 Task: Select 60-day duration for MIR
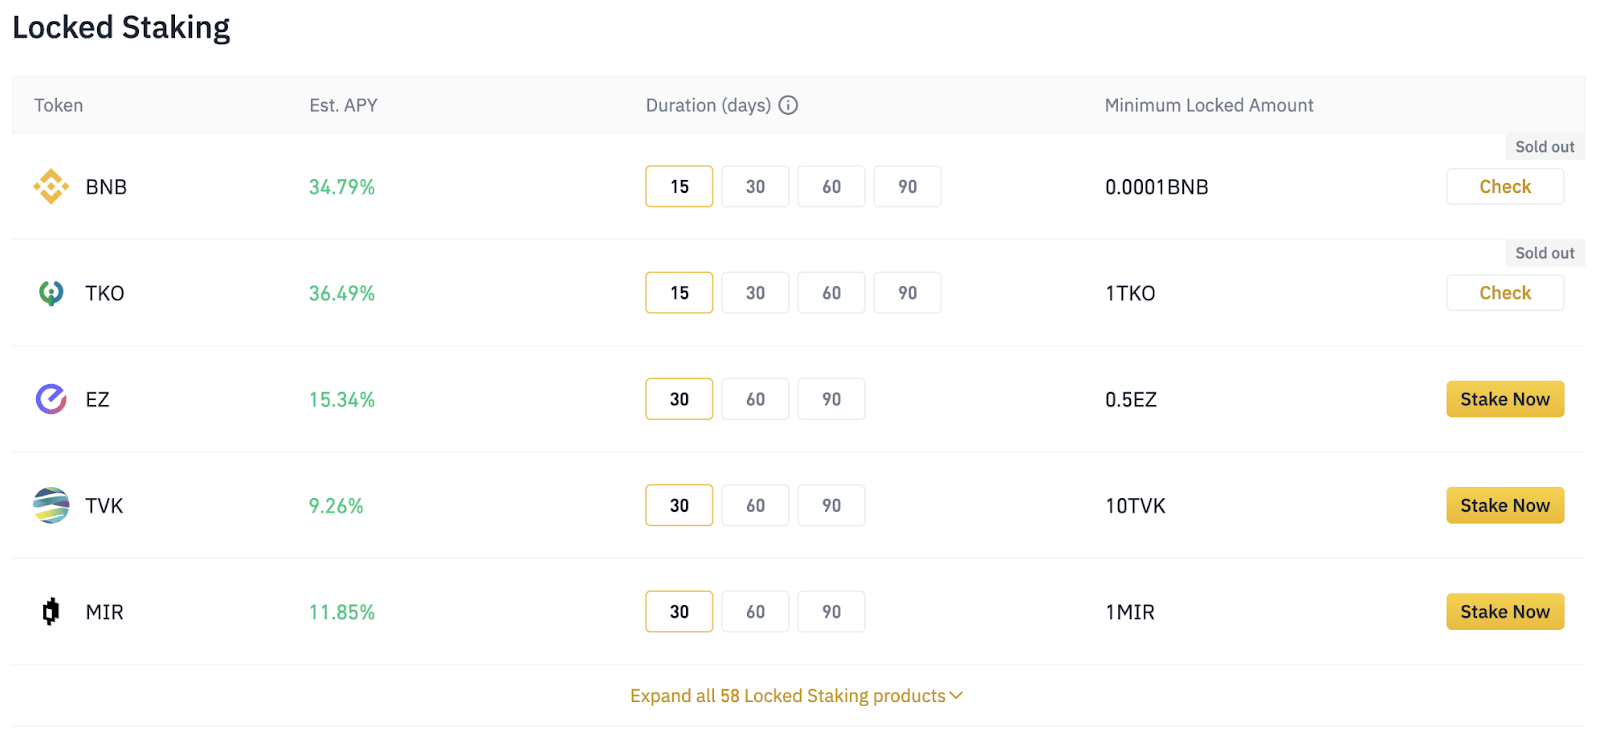pos(755,611)
